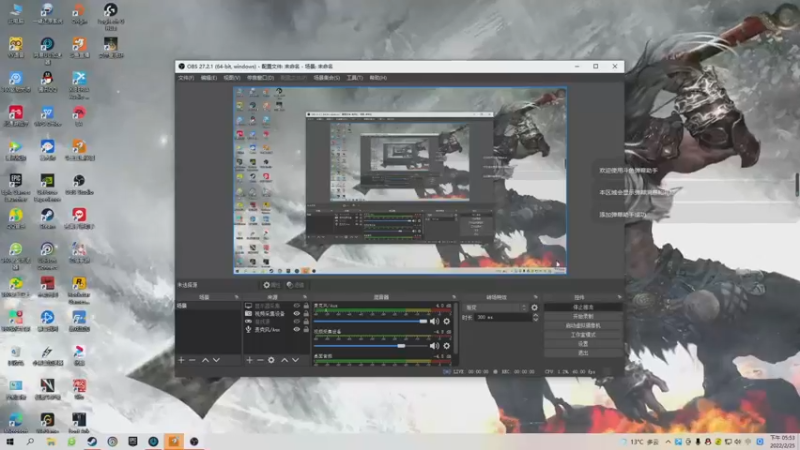Select the GeForce Experience desktop icon

coord(47,186)
